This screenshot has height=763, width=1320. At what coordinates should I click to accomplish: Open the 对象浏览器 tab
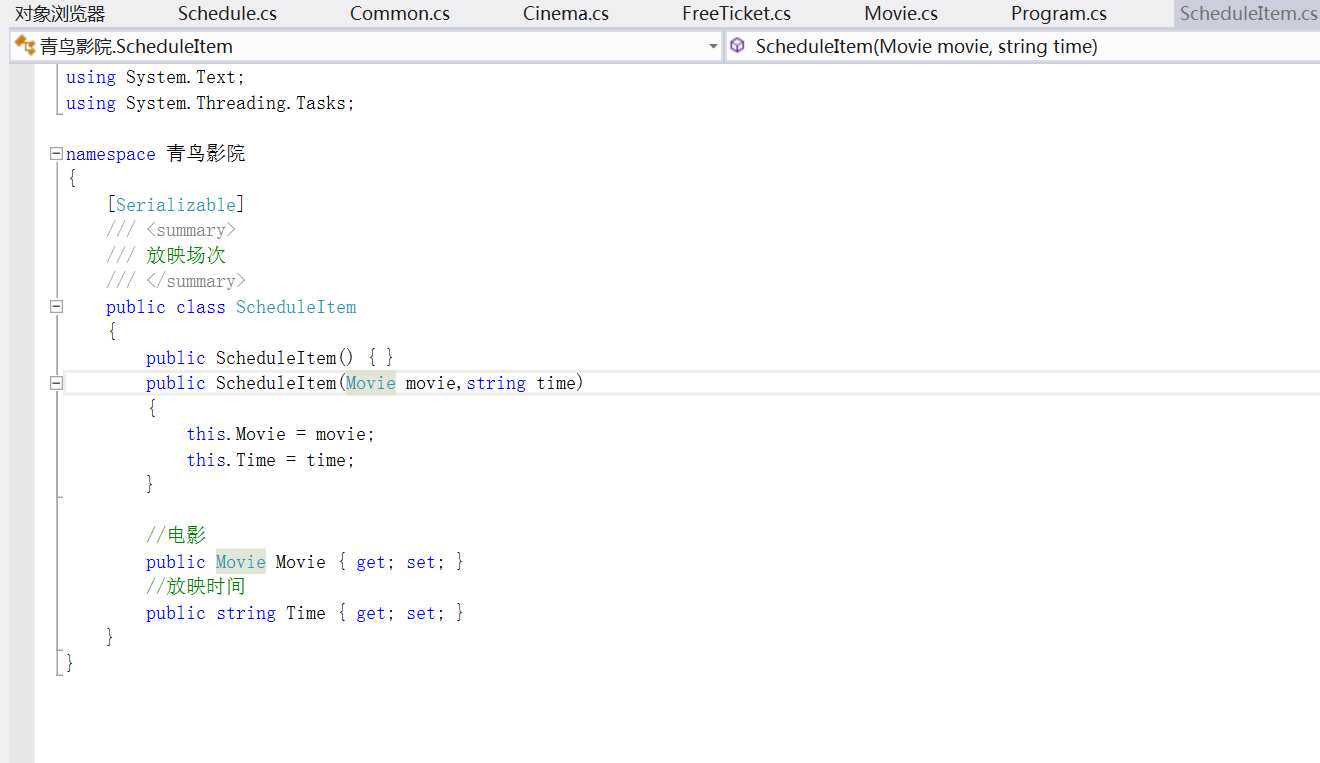(x=60, y=14)
